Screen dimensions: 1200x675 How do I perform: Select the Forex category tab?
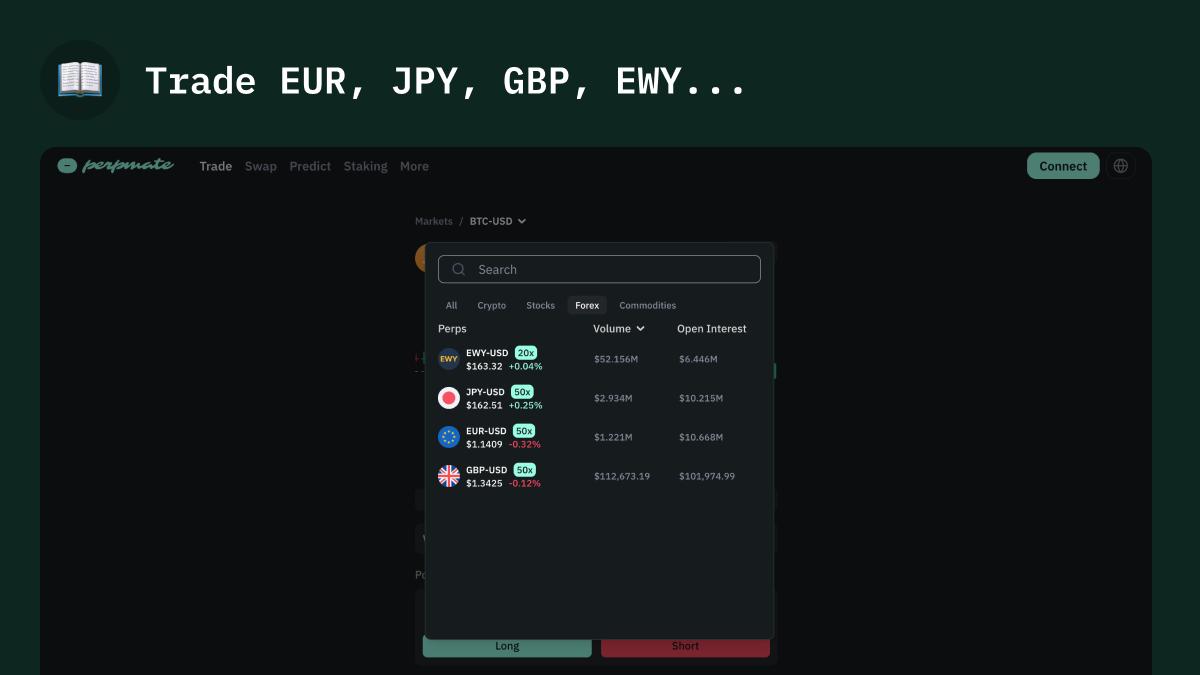pyautogui.click(x=587, y=305)
